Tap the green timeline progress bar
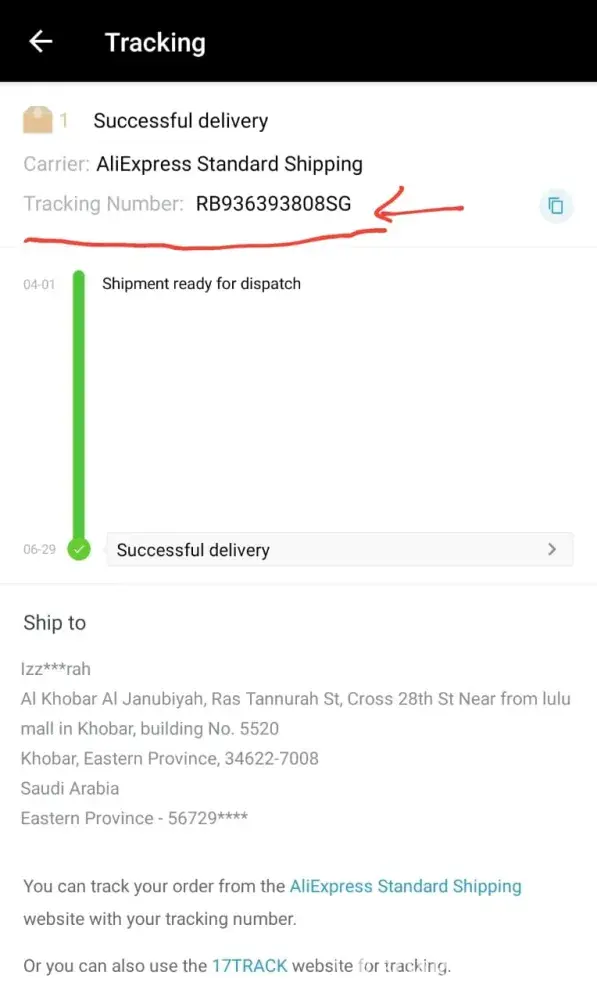Image resolution: width=597 pixels, height=1000 pixels. click(x=78, y=406)
